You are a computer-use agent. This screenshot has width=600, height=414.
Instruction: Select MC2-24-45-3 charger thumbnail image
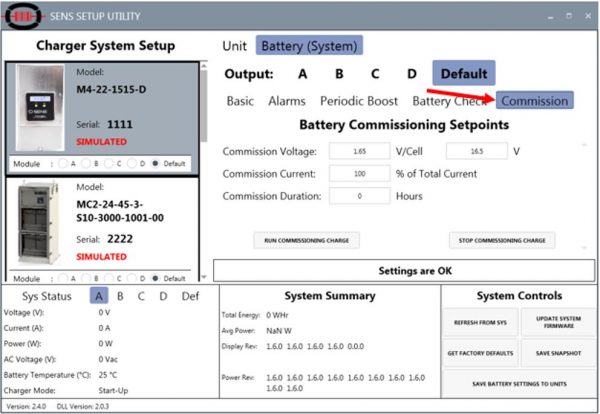[38, 223]
